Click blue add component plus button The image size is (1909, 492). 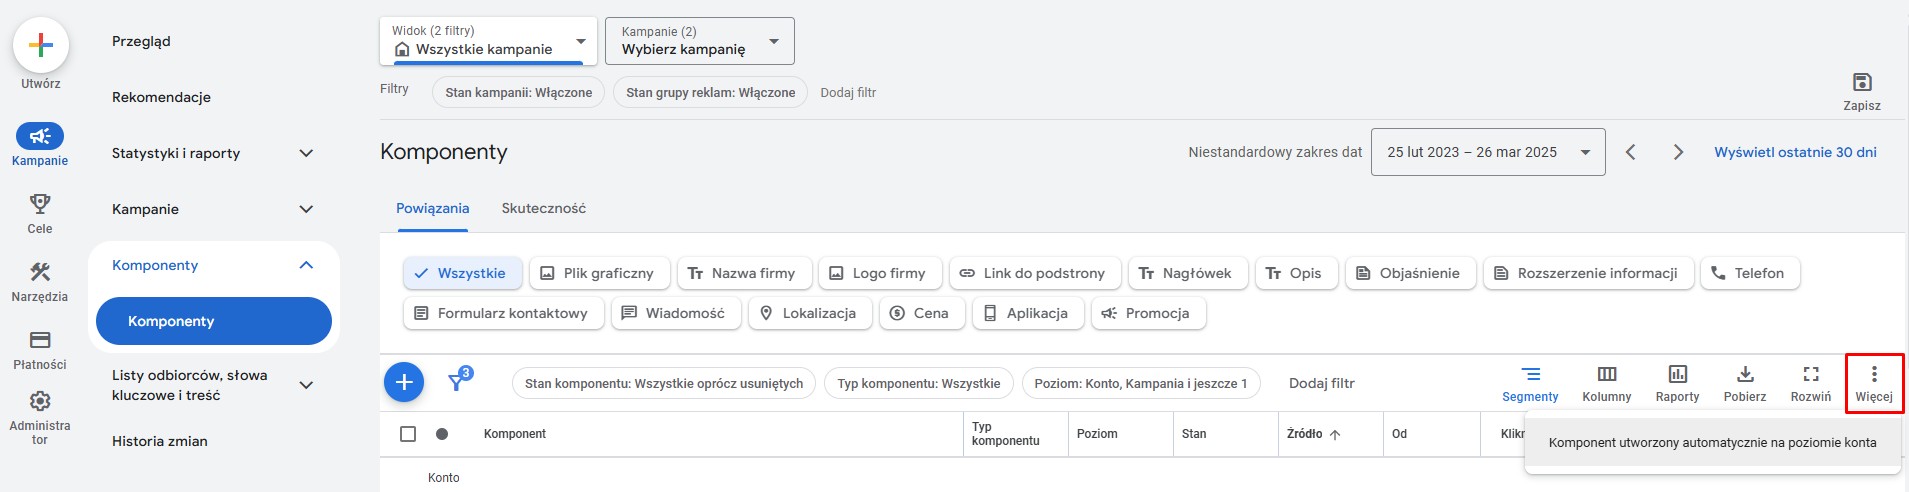pos(404,382)
